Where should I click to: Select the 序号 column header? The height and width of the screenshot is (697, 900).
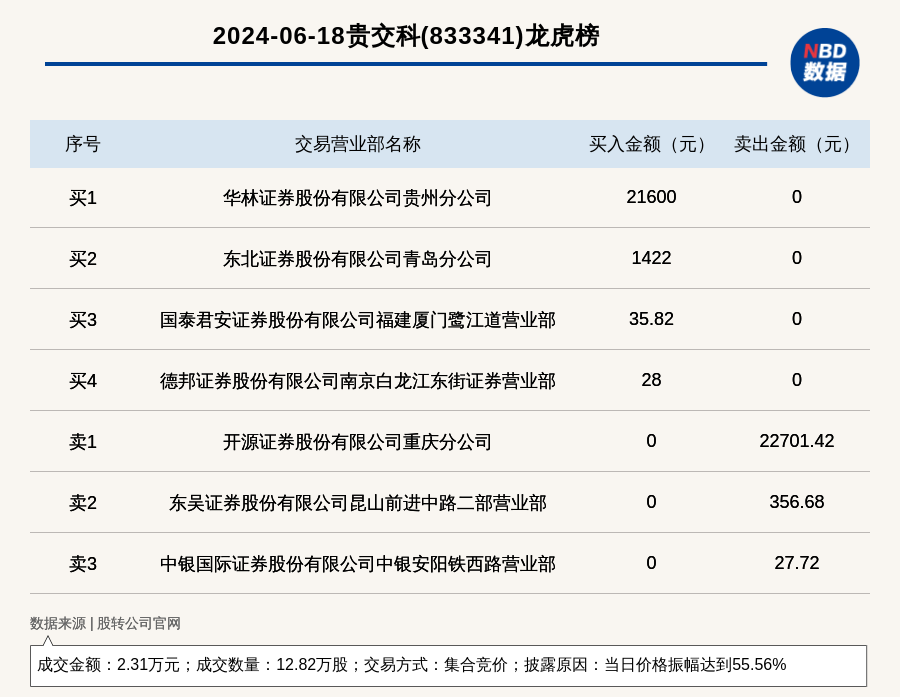pyautogui.click(x=83, y=144)
